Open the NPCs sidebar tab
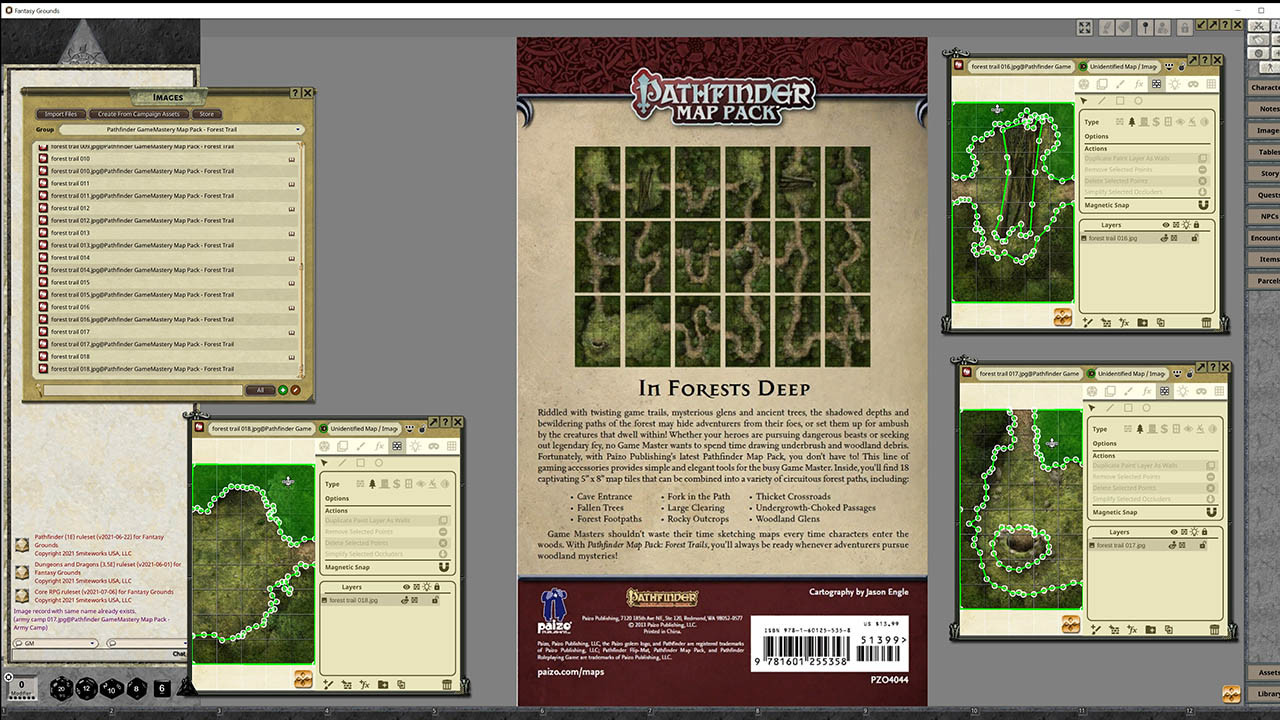This screenshot has width=1280, height=720. tap(1266, 216)
